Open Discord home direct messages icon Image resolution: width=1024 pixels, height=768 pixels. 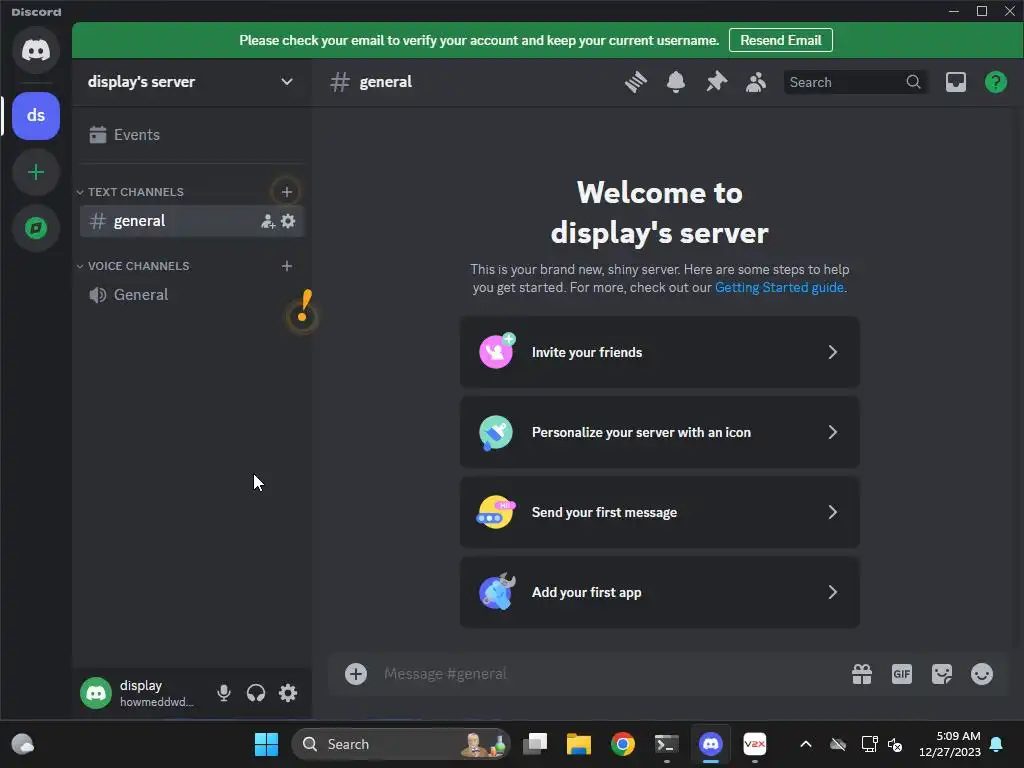pos(36,50)
